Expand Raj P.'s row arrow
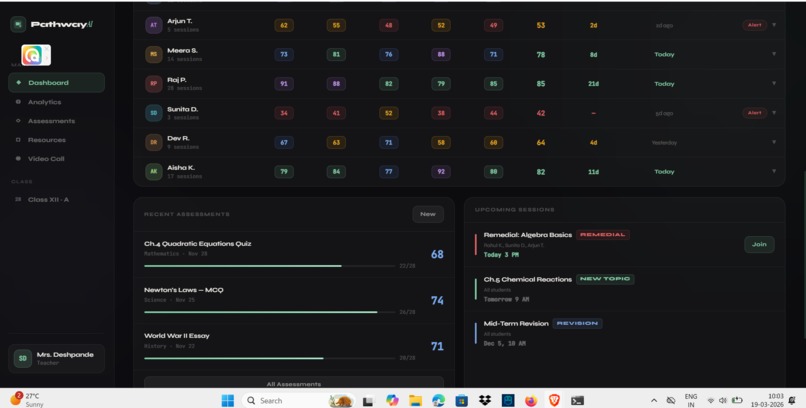The height and width of the screenshot is (408, 806). (774, 83)
